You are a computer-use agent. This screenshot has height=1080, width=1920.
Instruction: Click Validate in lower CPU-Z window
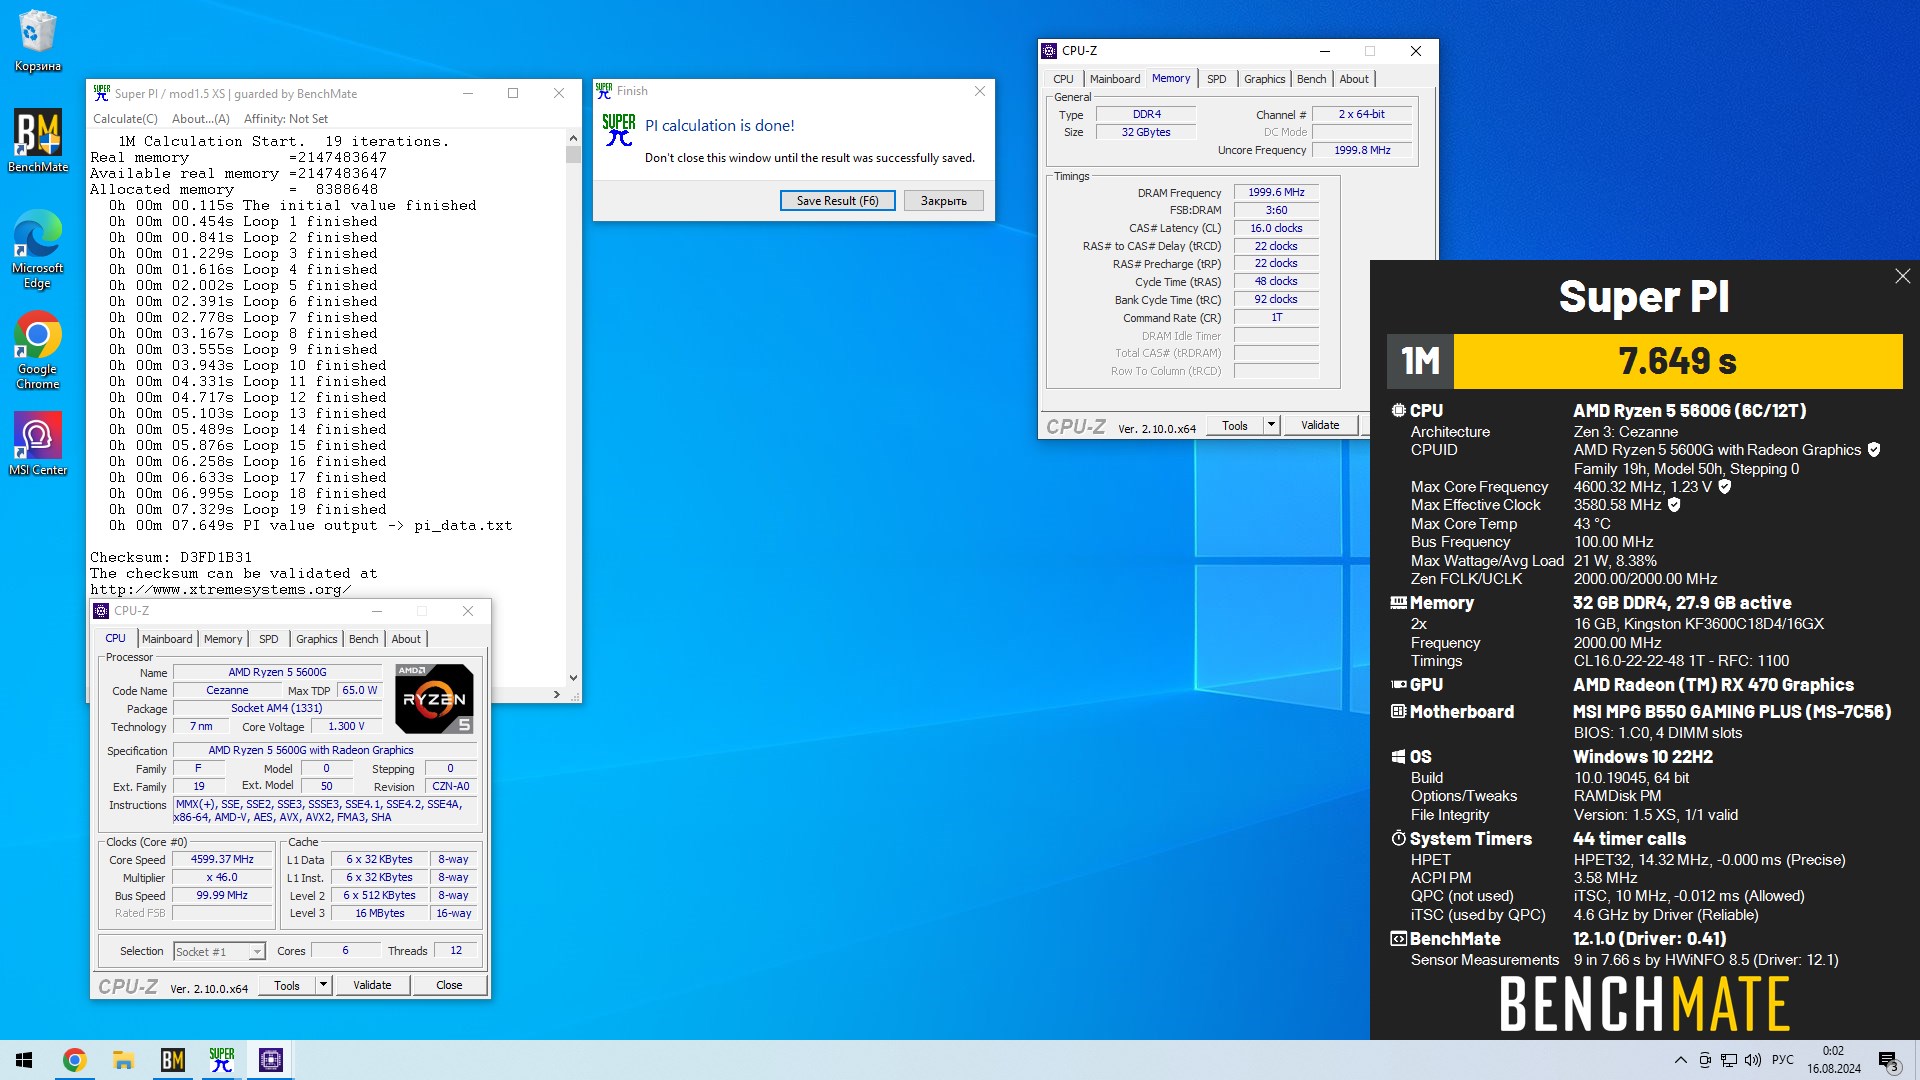tap(372, 985)
